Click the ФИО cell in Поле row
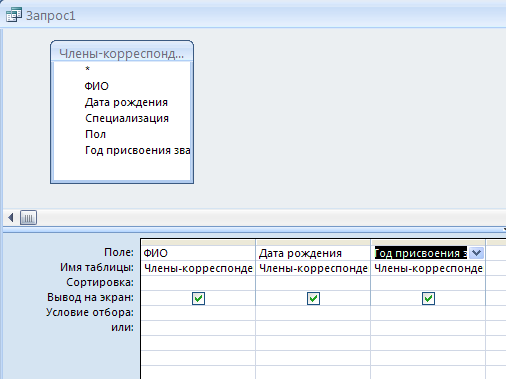Viewport: 506px width, 379px height. tap(198, 253)
